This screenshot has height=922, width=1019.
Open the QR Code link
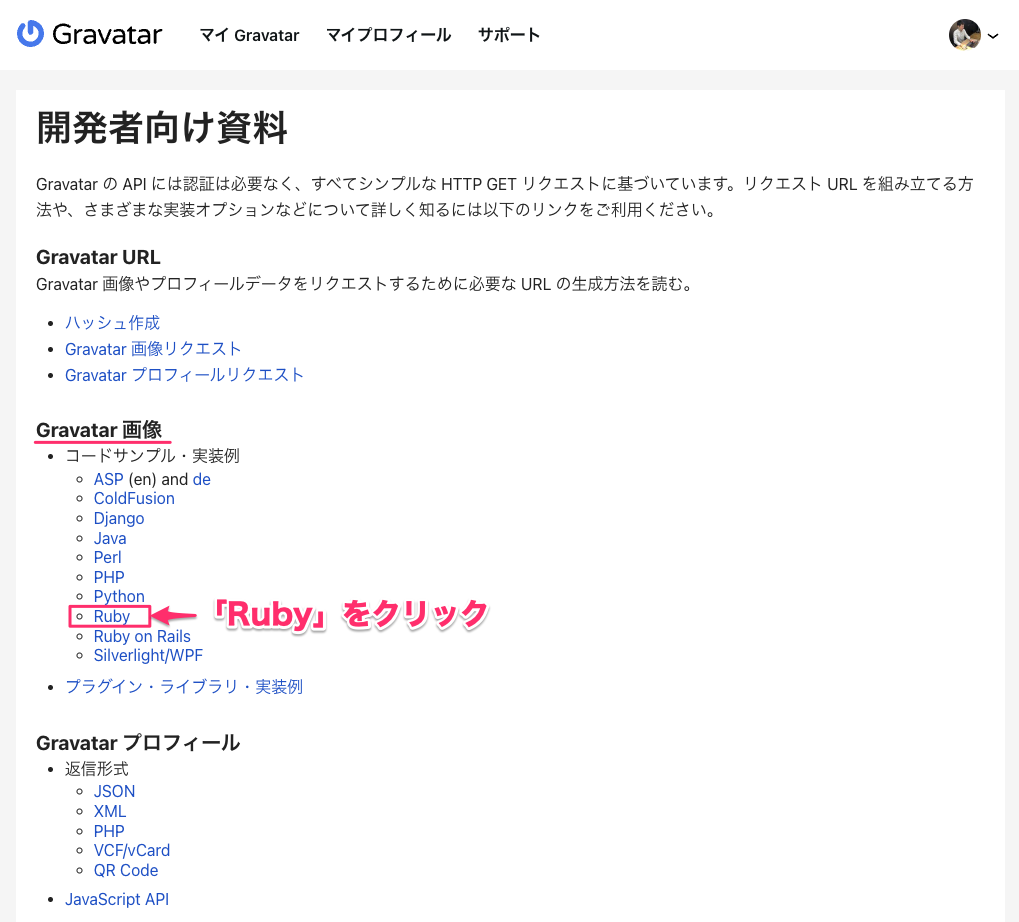126,871
